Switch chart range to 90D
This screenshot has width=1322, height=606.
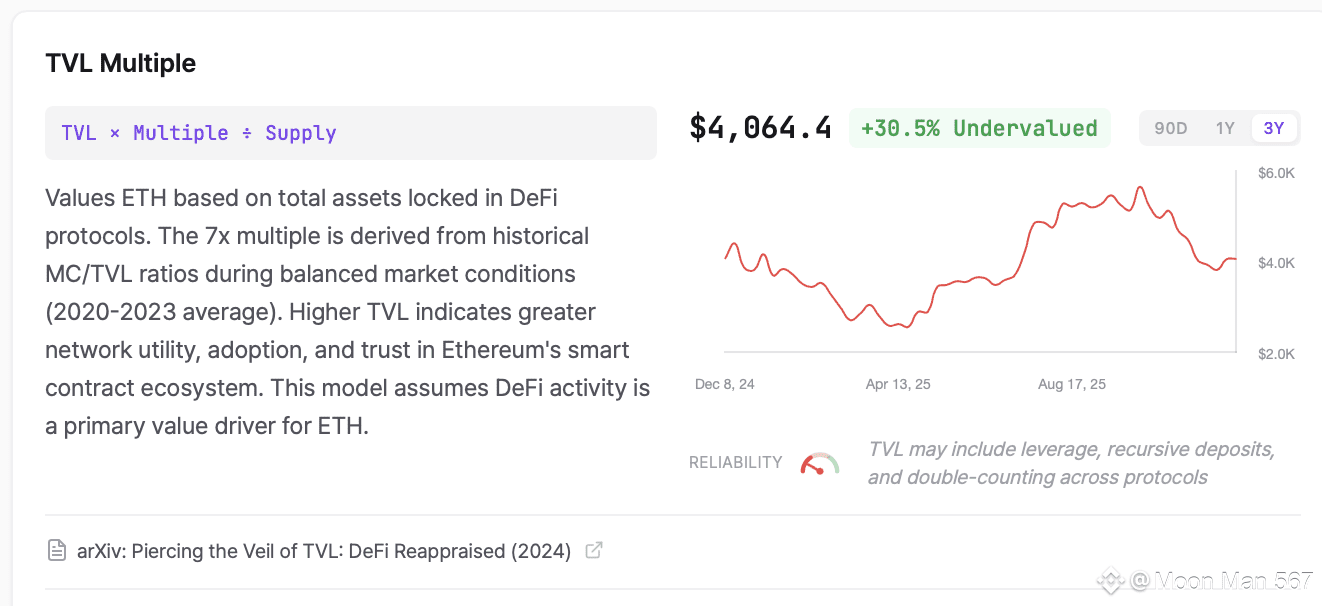(x=1170, y=128)
